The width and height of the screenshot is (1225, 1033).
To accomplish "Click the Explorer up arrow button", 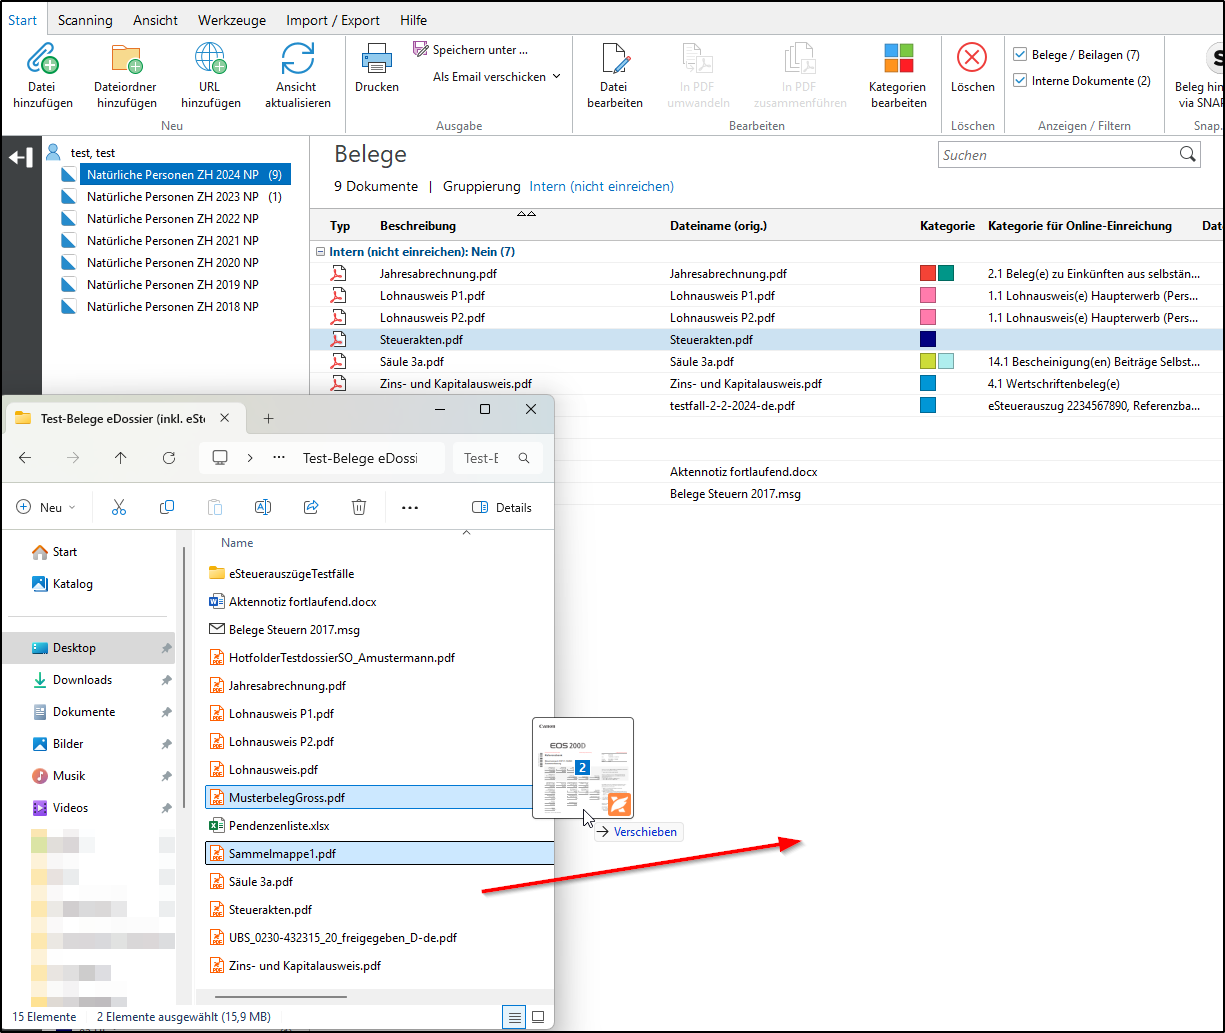I will (120, 457).
